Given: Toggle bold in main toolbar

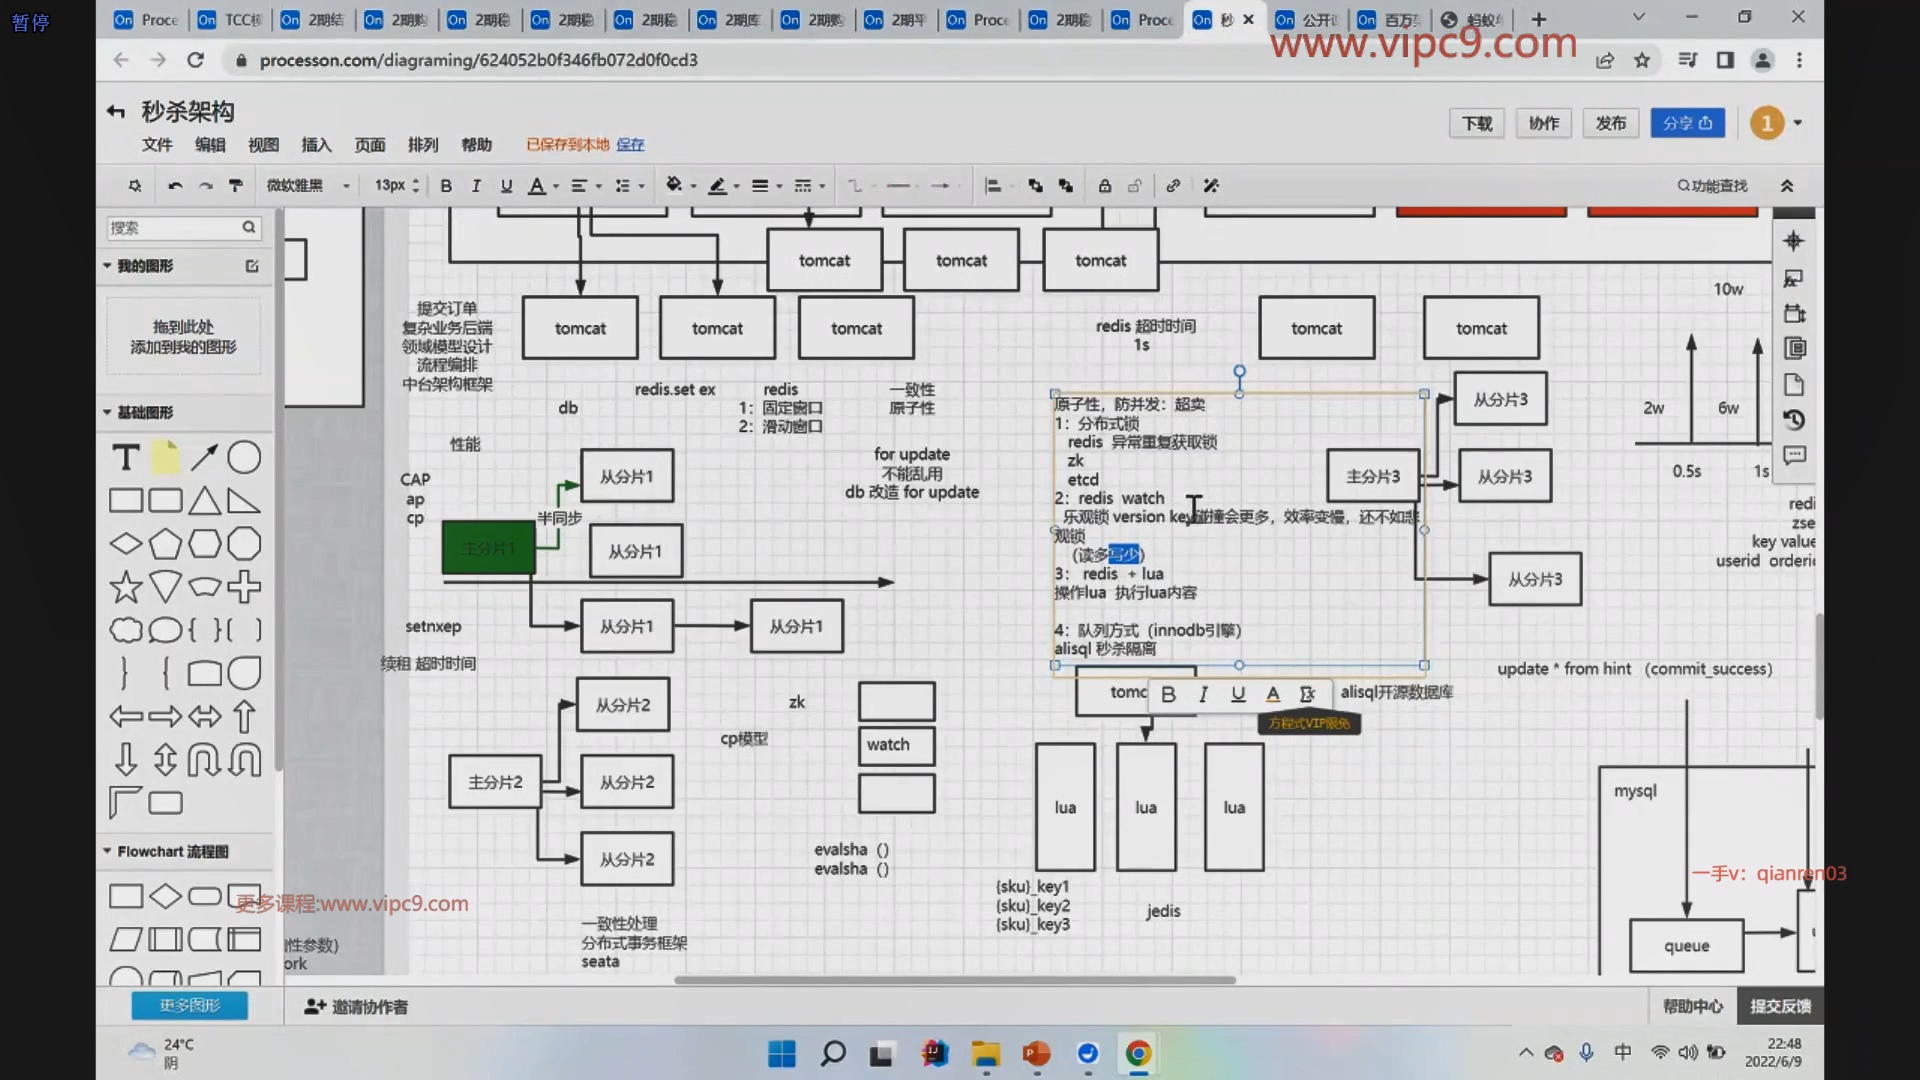Looking at the screenshot, I should point(446,186).
